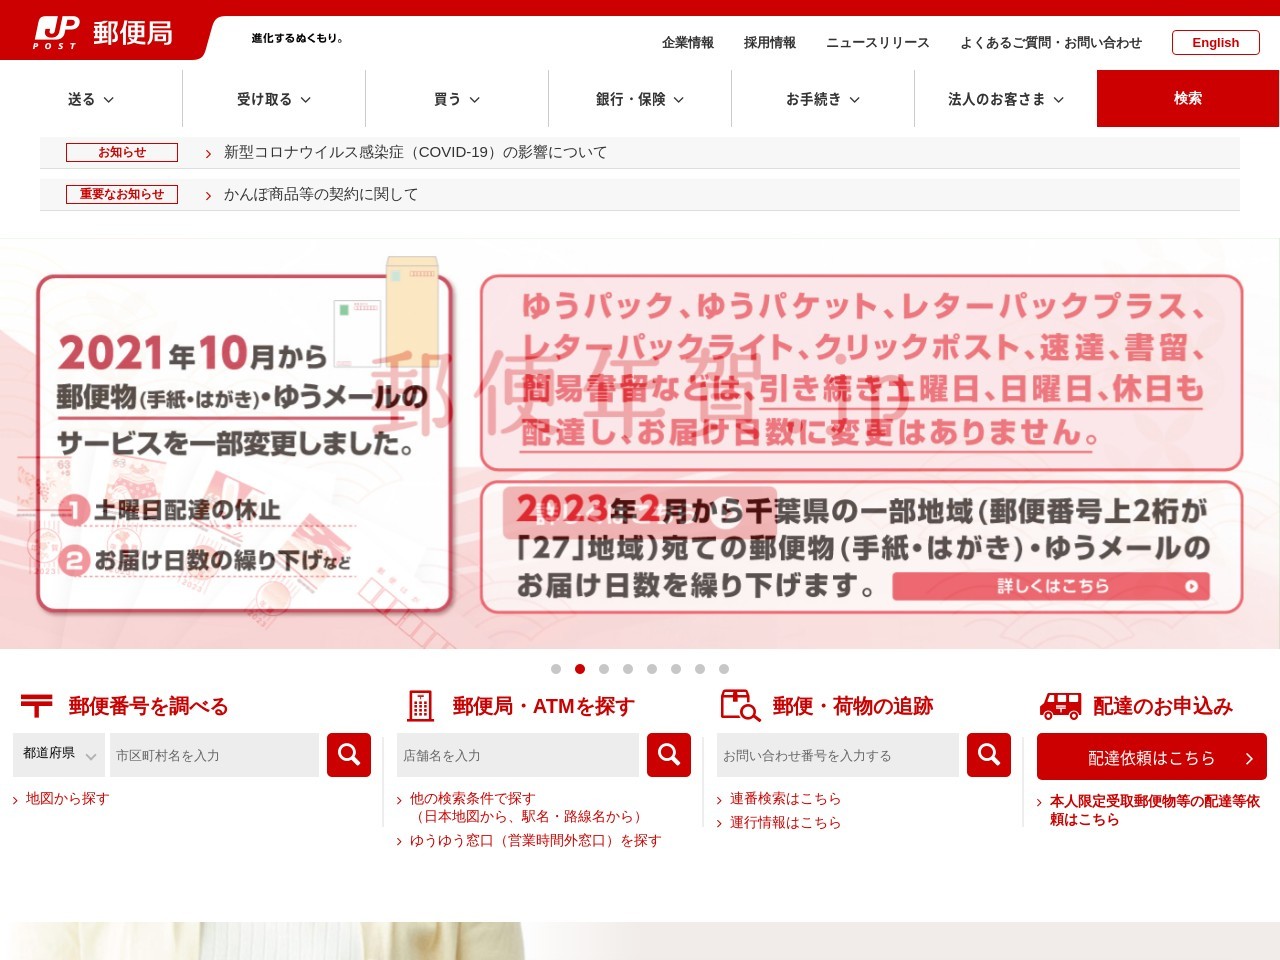Click post office ATM search magnifier button

(669, 755)
